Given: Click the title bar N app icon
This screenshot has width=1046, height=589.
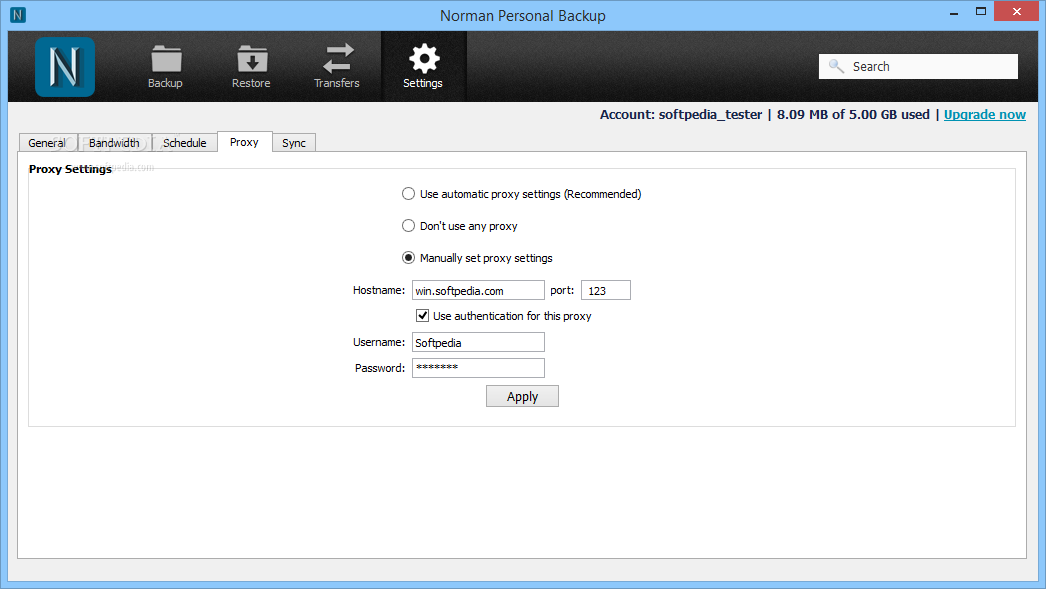Looking at the screenshot, I should coord(18,15).
